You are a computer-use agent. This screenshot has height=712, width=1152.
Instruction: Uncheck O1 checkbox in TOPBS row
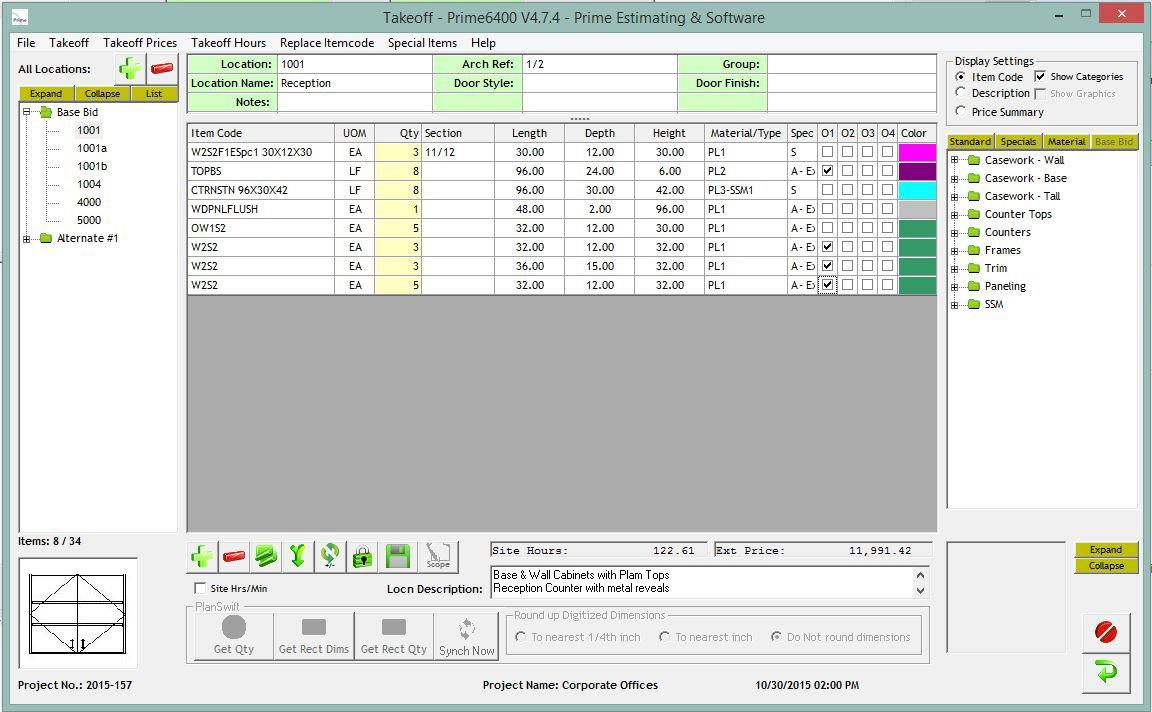coord(827,170)
